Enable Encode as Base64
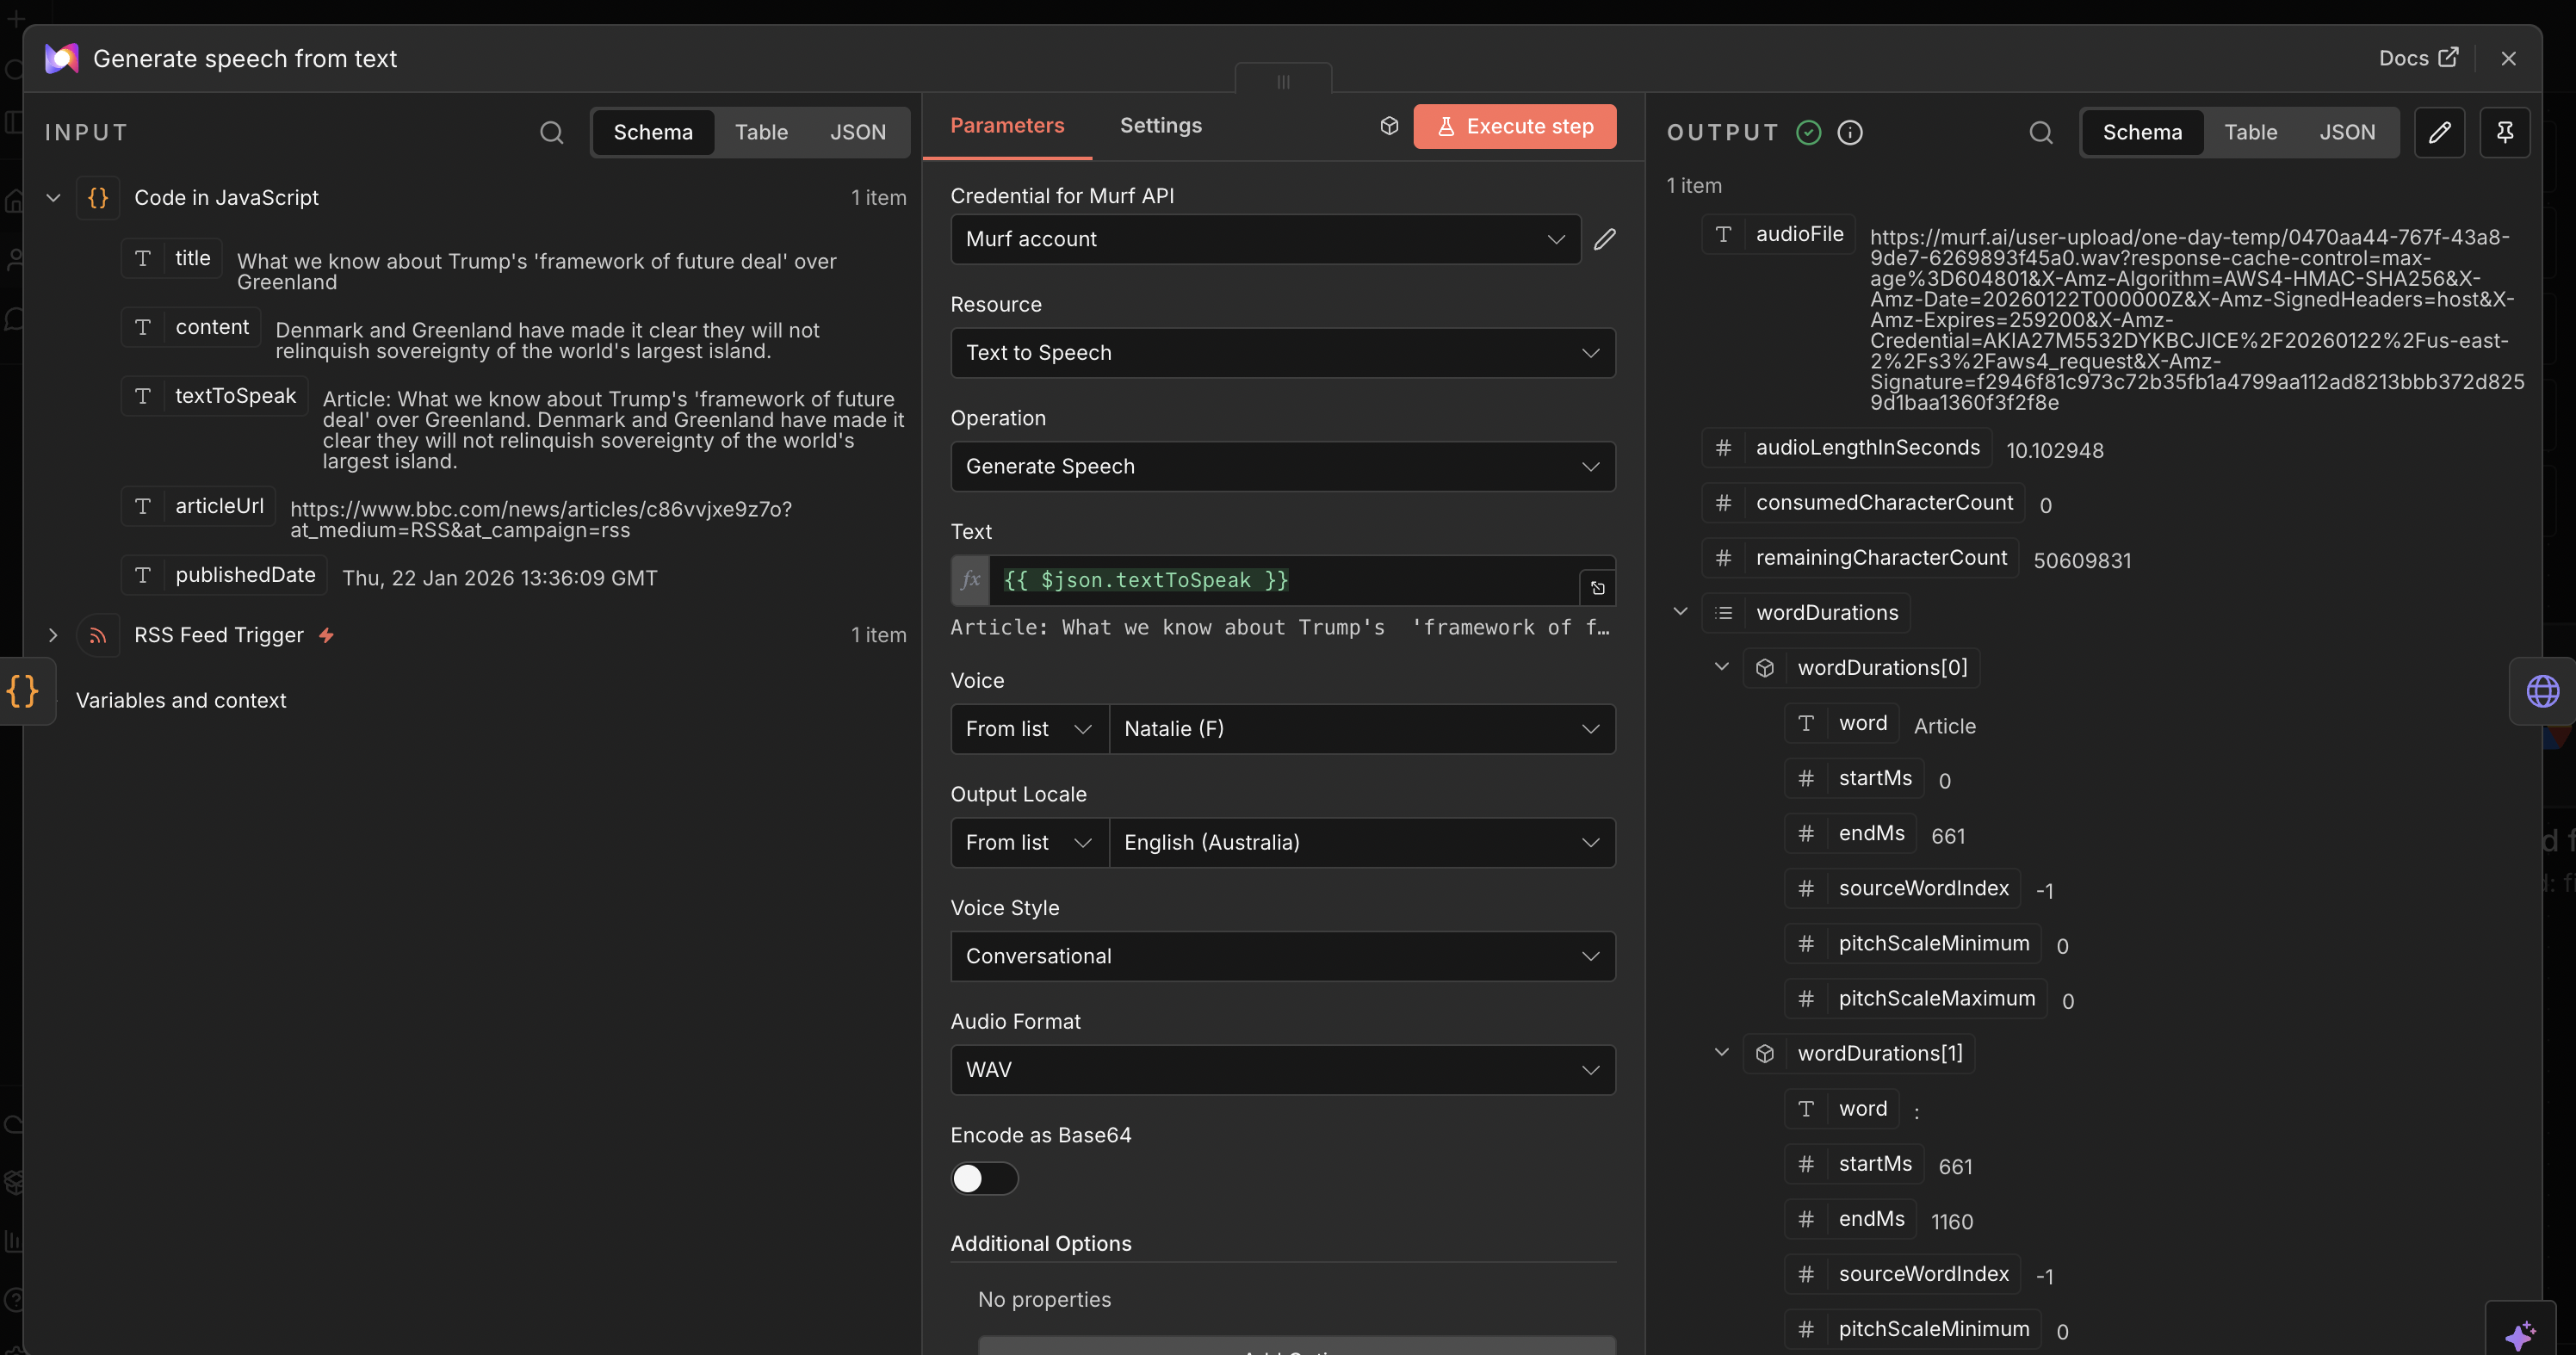This screenshot has height=1355, width=2576. pyautogui.click(x=984, y=1179)
